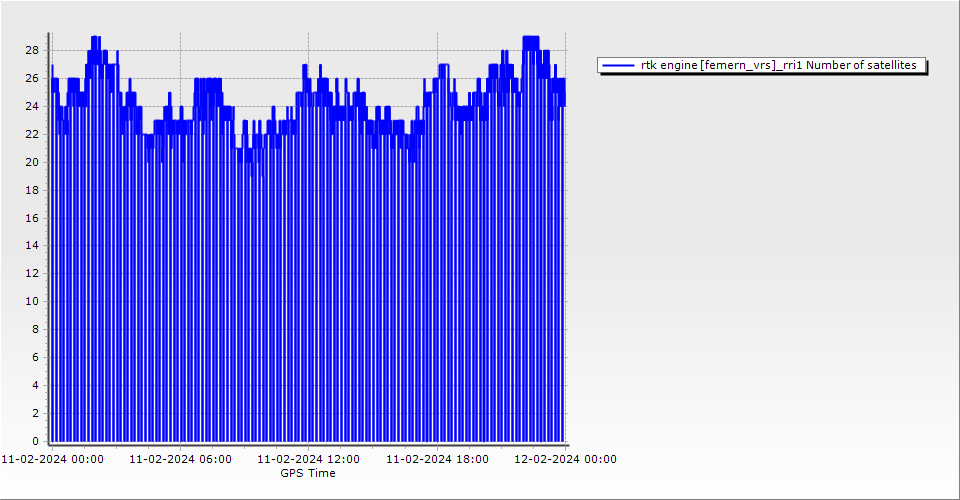Click the y-axis tick label 12

click(32, 273)
